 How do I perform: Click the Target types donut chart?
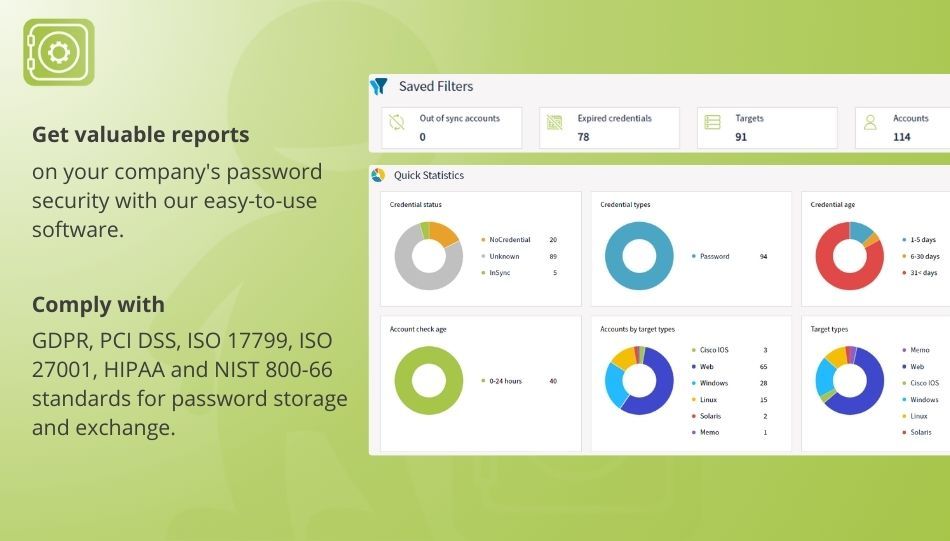click(849, 380)
